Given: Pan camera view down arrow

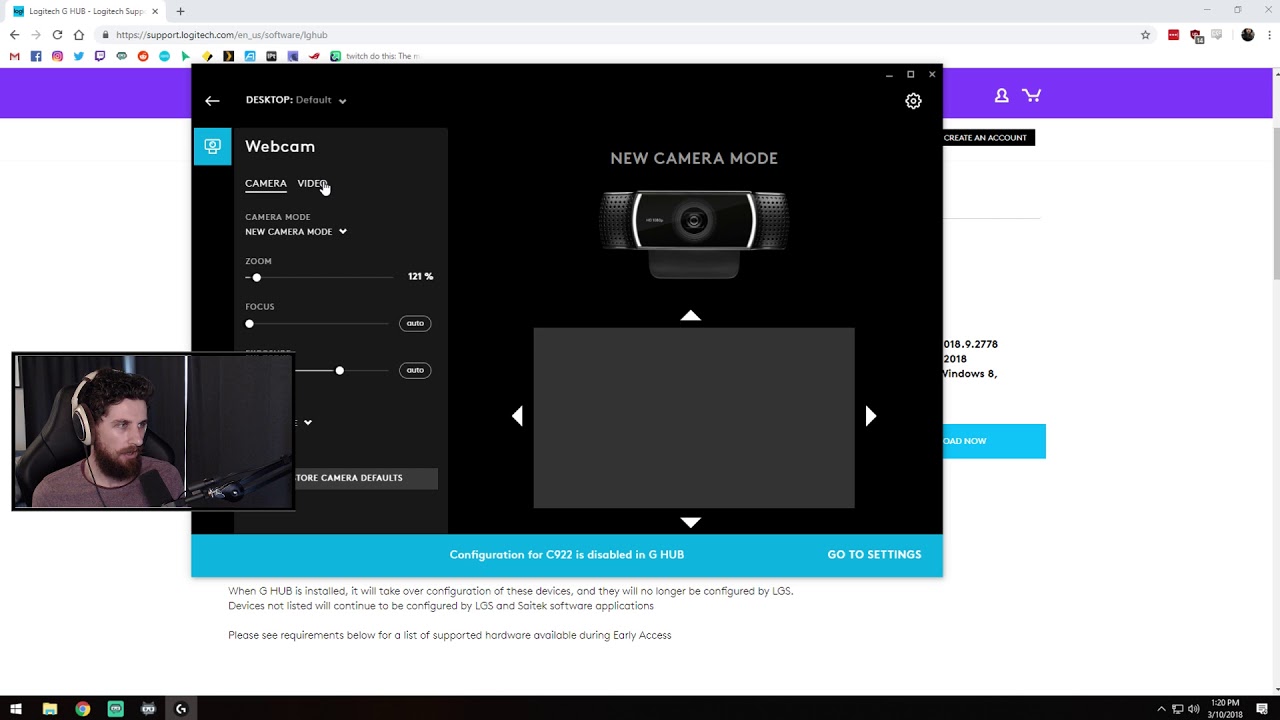Looking at the screenshot, I should pyautogui.click(x=690, y=522).
